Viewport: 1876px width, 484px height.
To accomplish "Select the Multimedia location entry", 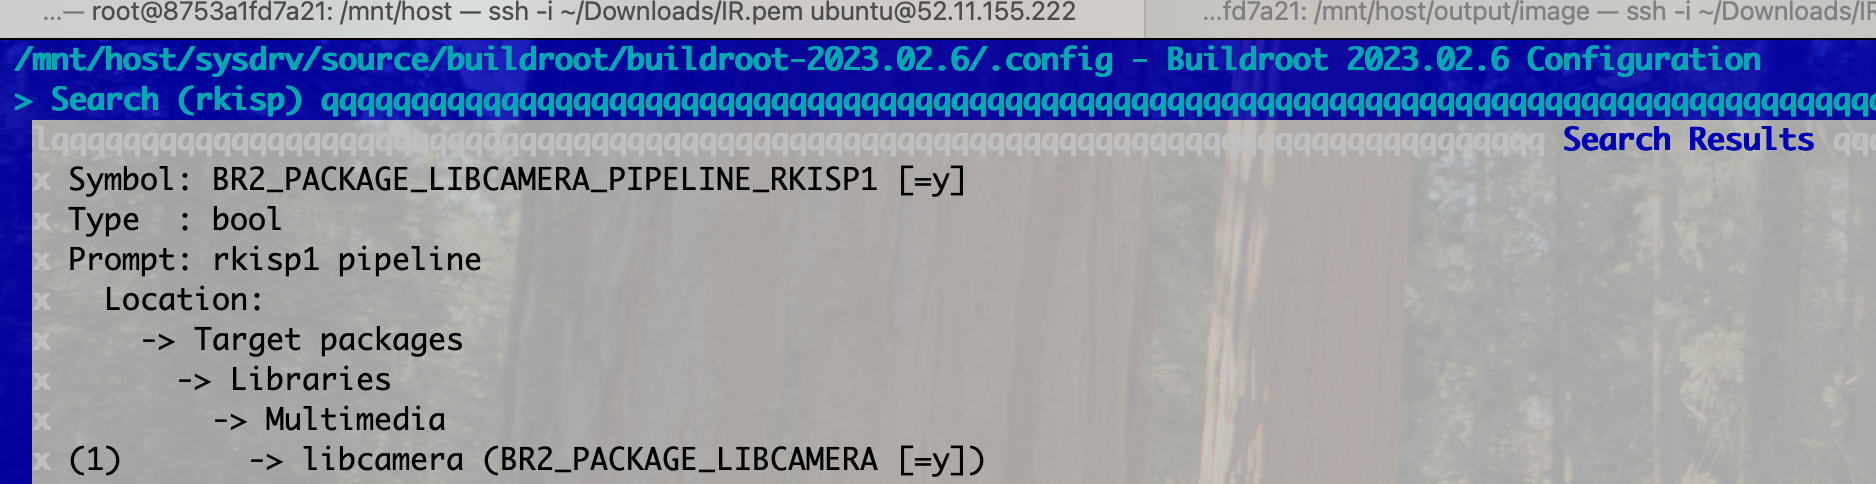I will 356,419.
